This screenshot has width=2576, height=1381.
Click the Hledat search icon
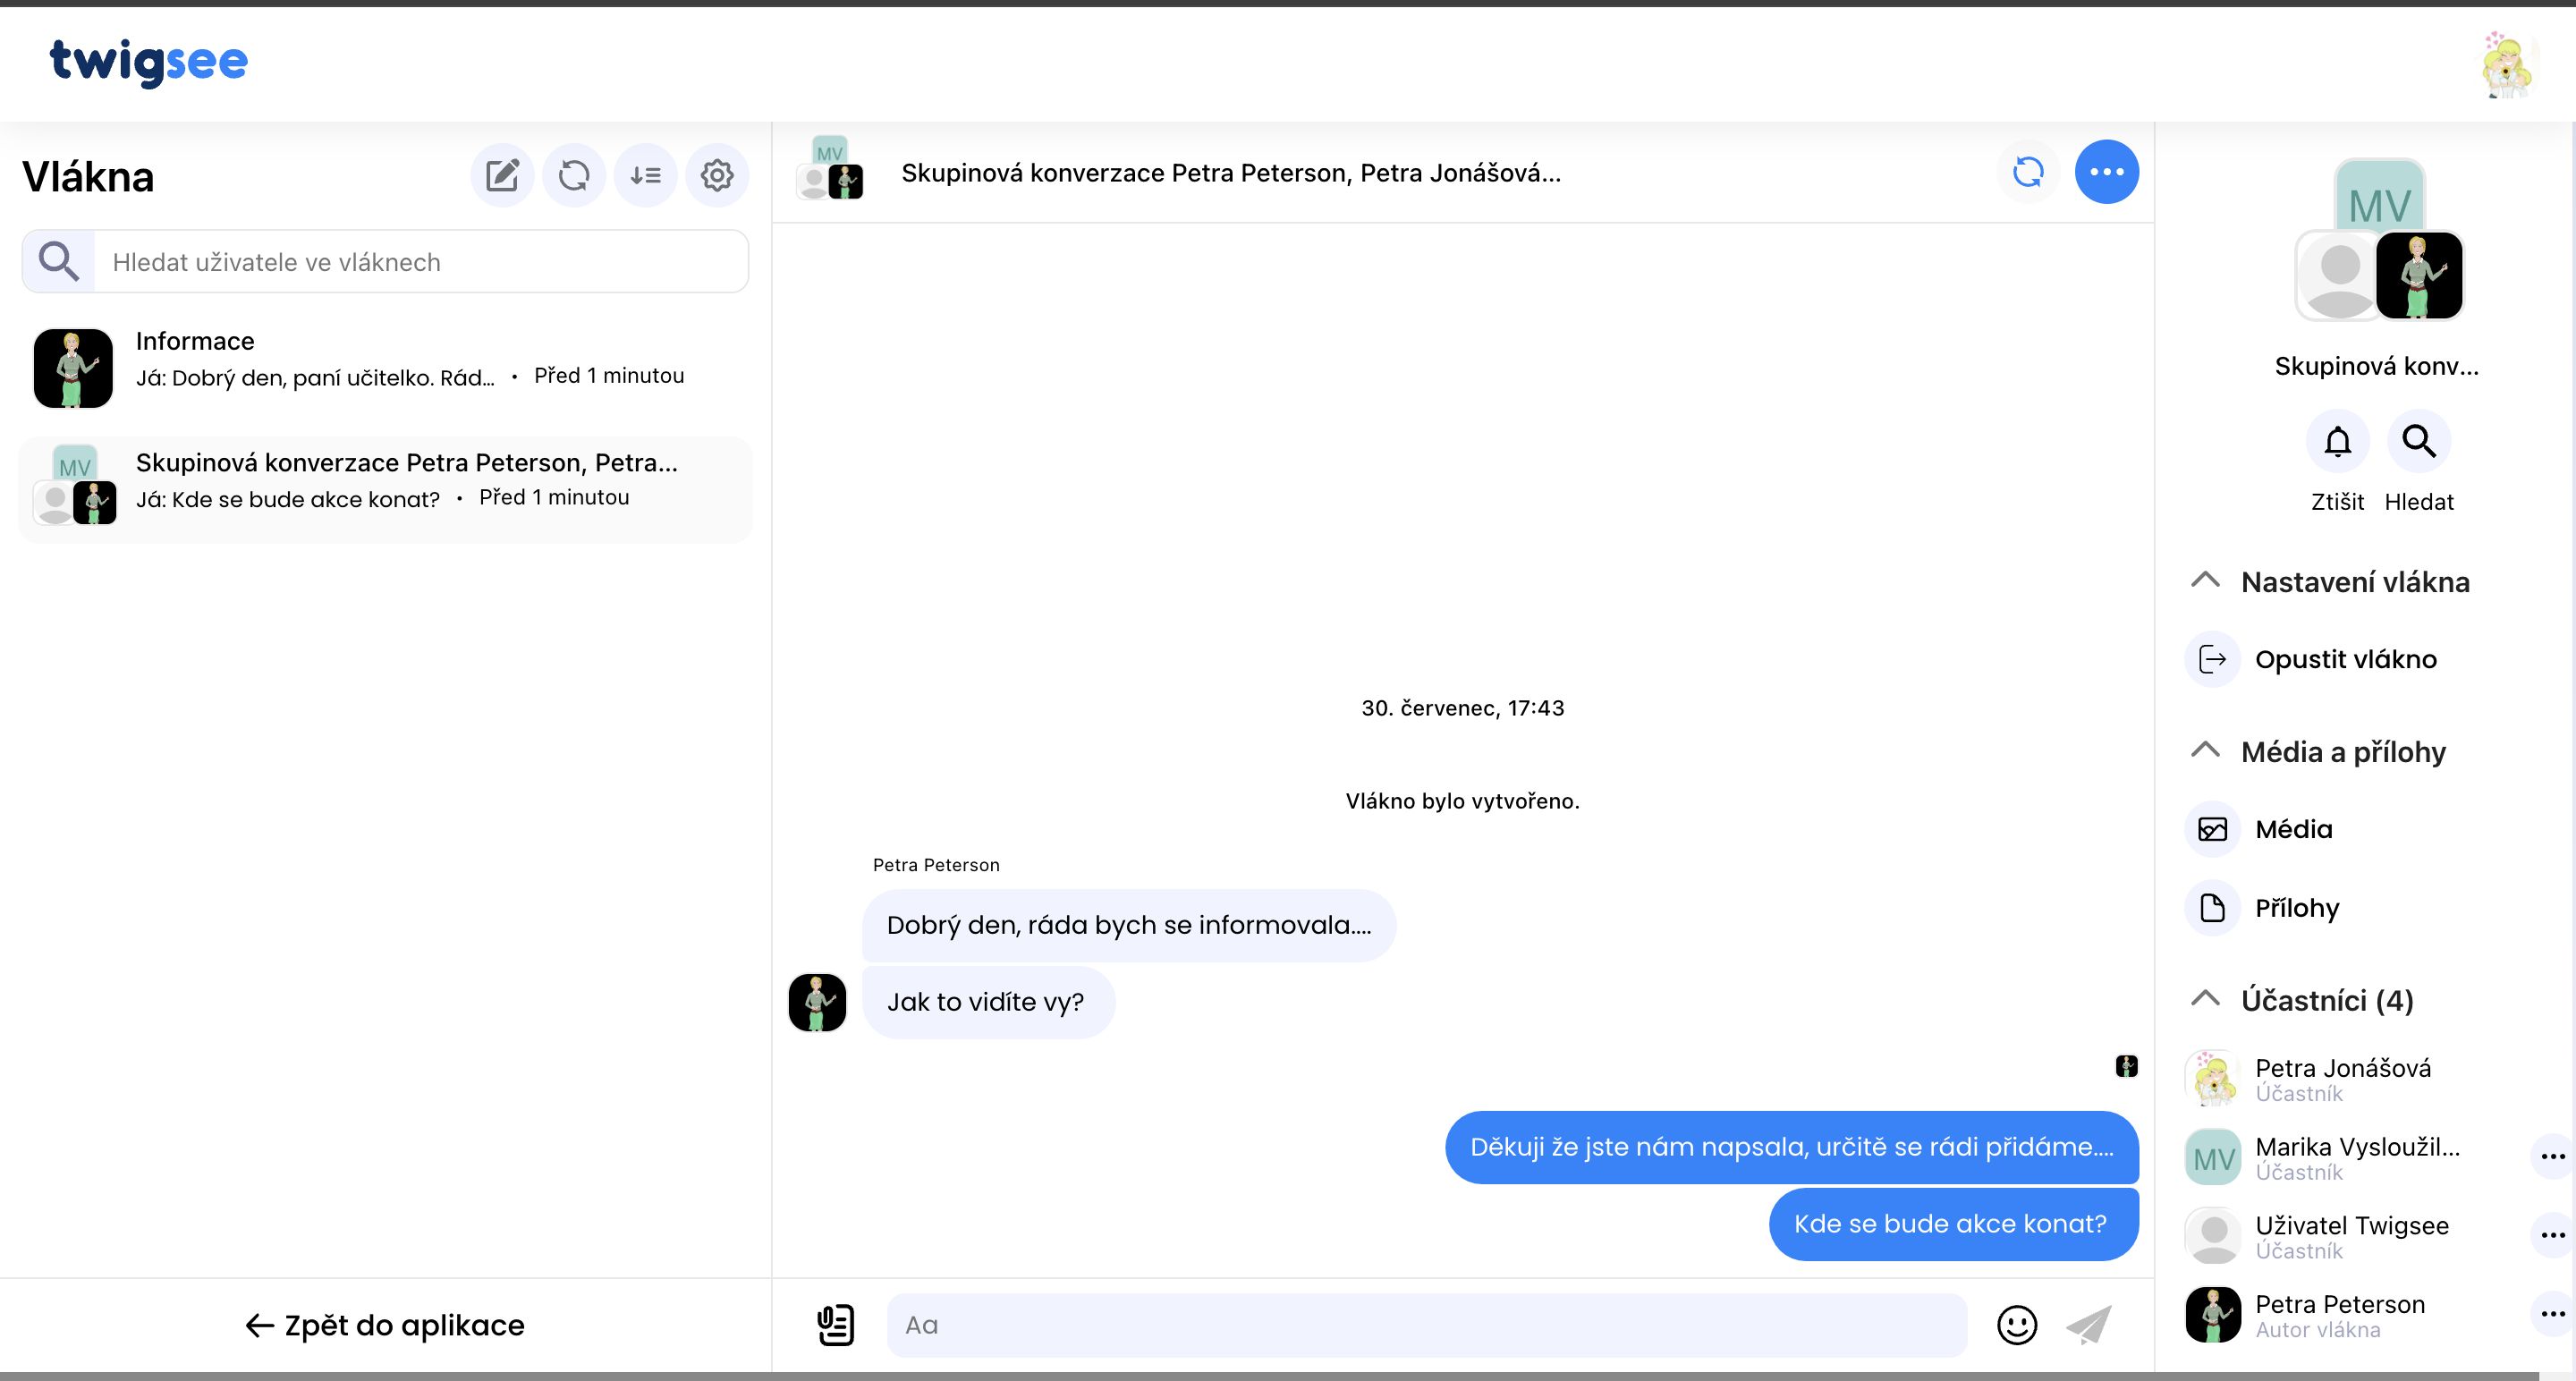2418,443
